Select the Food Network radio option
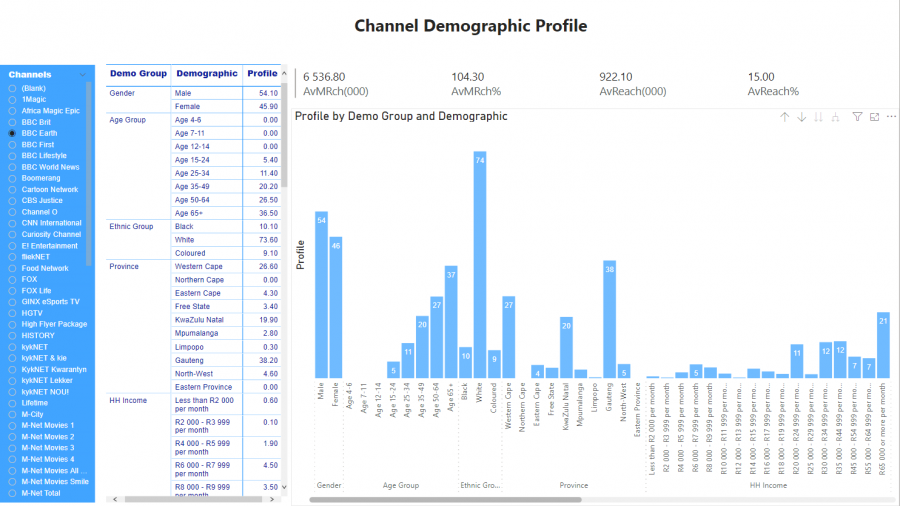 coord(12,268)
